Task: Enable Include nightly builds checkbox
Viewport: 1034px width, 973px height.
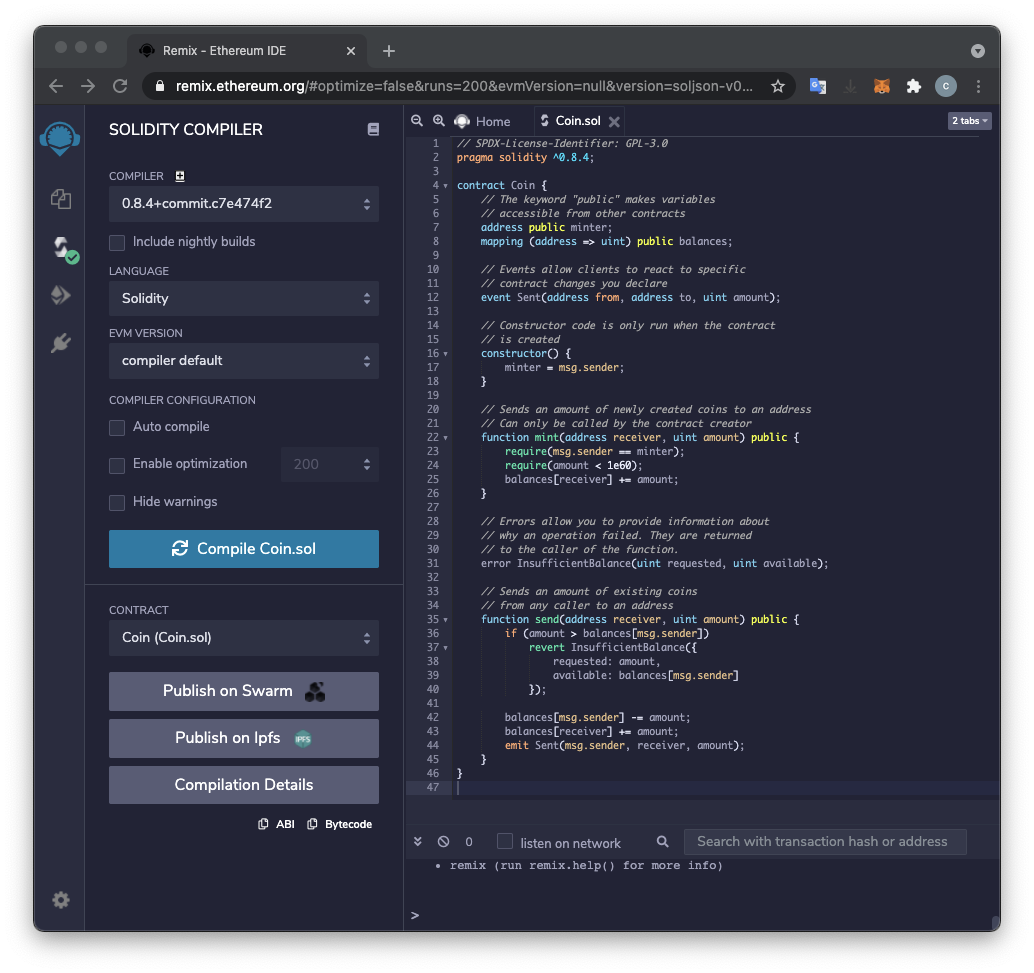Action: [117, 242]
